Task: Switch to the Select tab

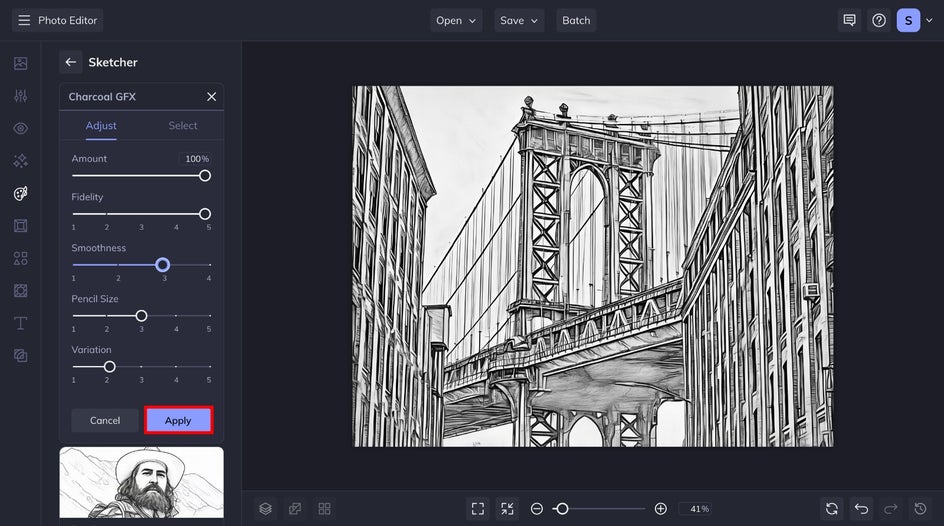Action: coord(182,126)
